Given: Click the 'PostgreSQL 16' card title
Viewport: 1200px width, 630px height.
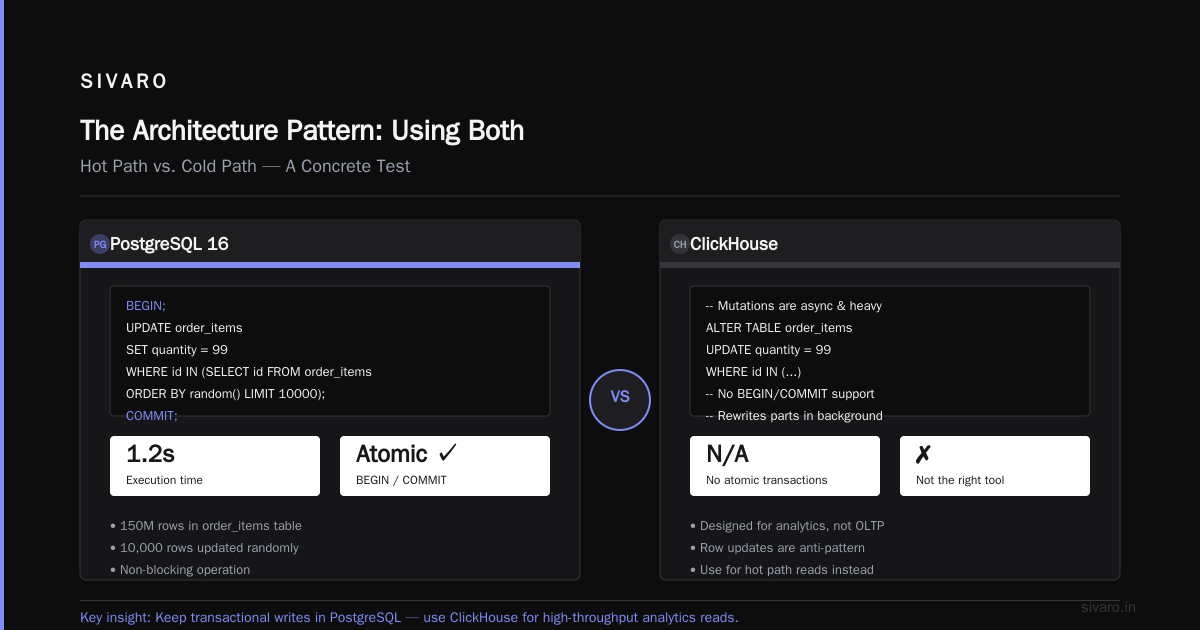Looking at the screenshot, I should [169, 244].
